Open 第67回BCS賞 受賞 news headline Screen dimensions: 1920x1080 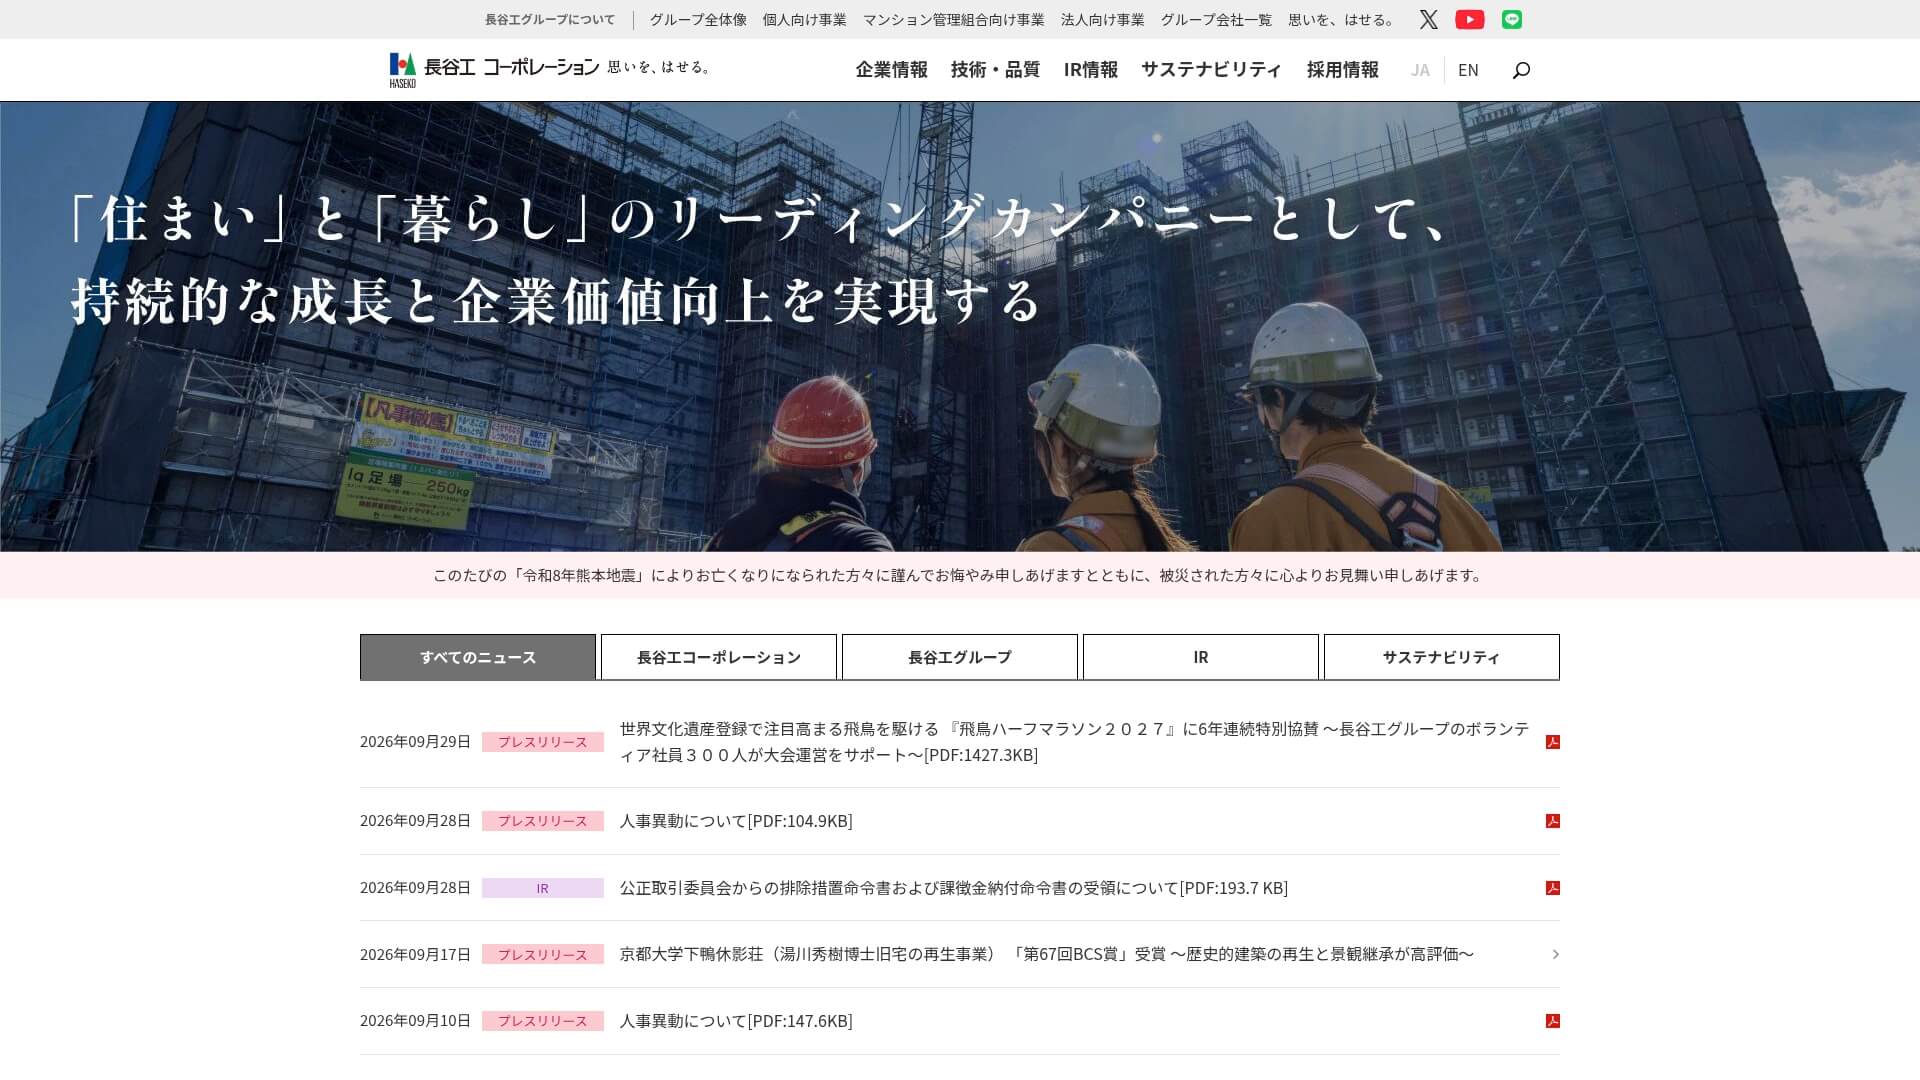(x=1047, y=954)
